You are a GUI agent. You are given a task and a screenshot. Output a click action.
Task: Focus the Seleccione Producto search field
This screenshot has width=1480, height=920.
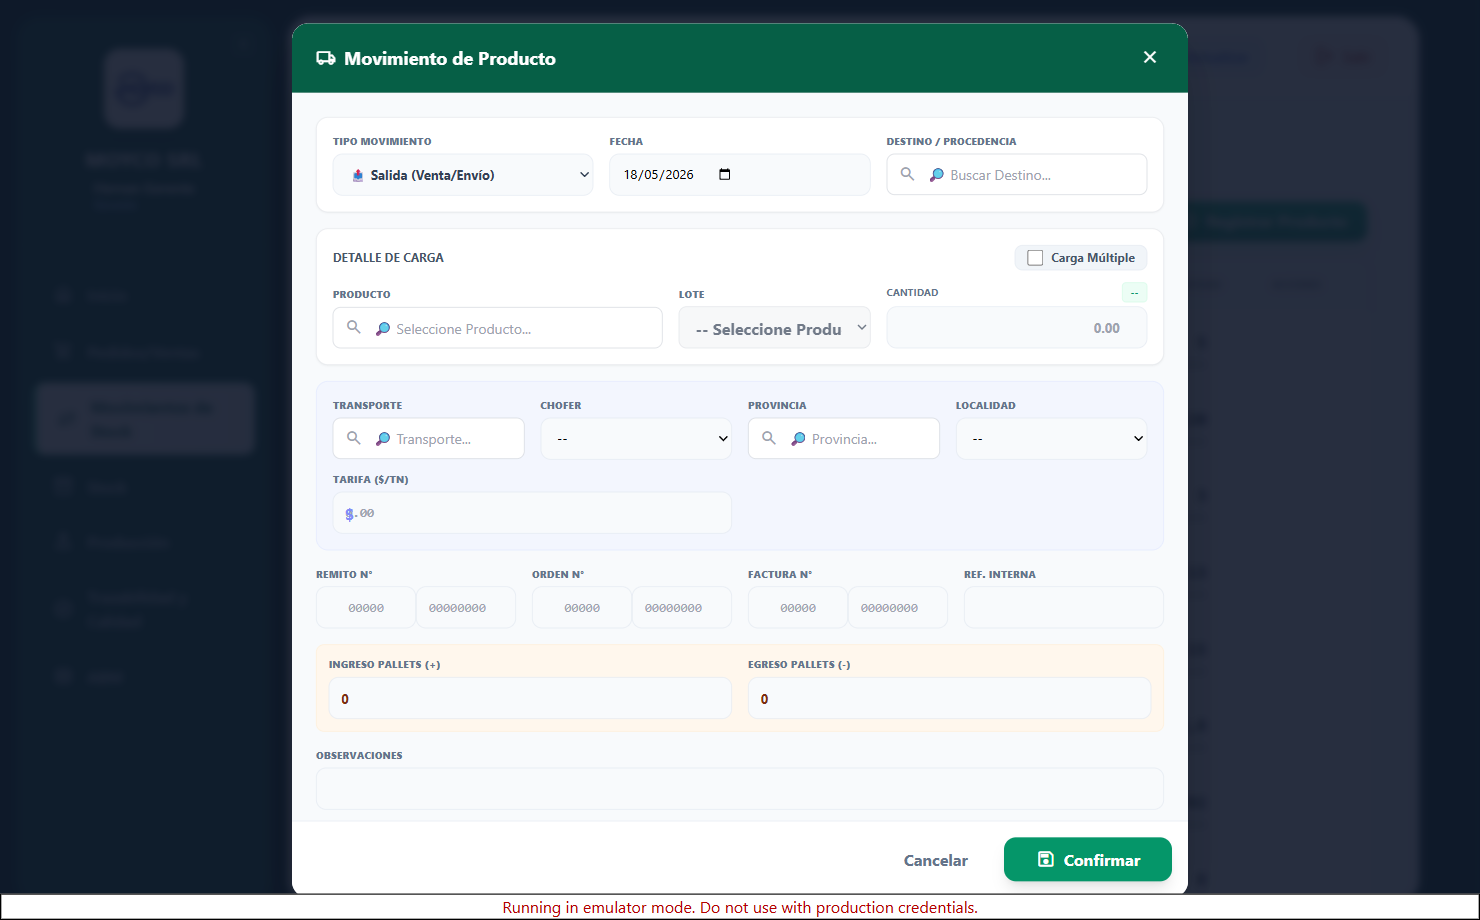tap(497, 328)
